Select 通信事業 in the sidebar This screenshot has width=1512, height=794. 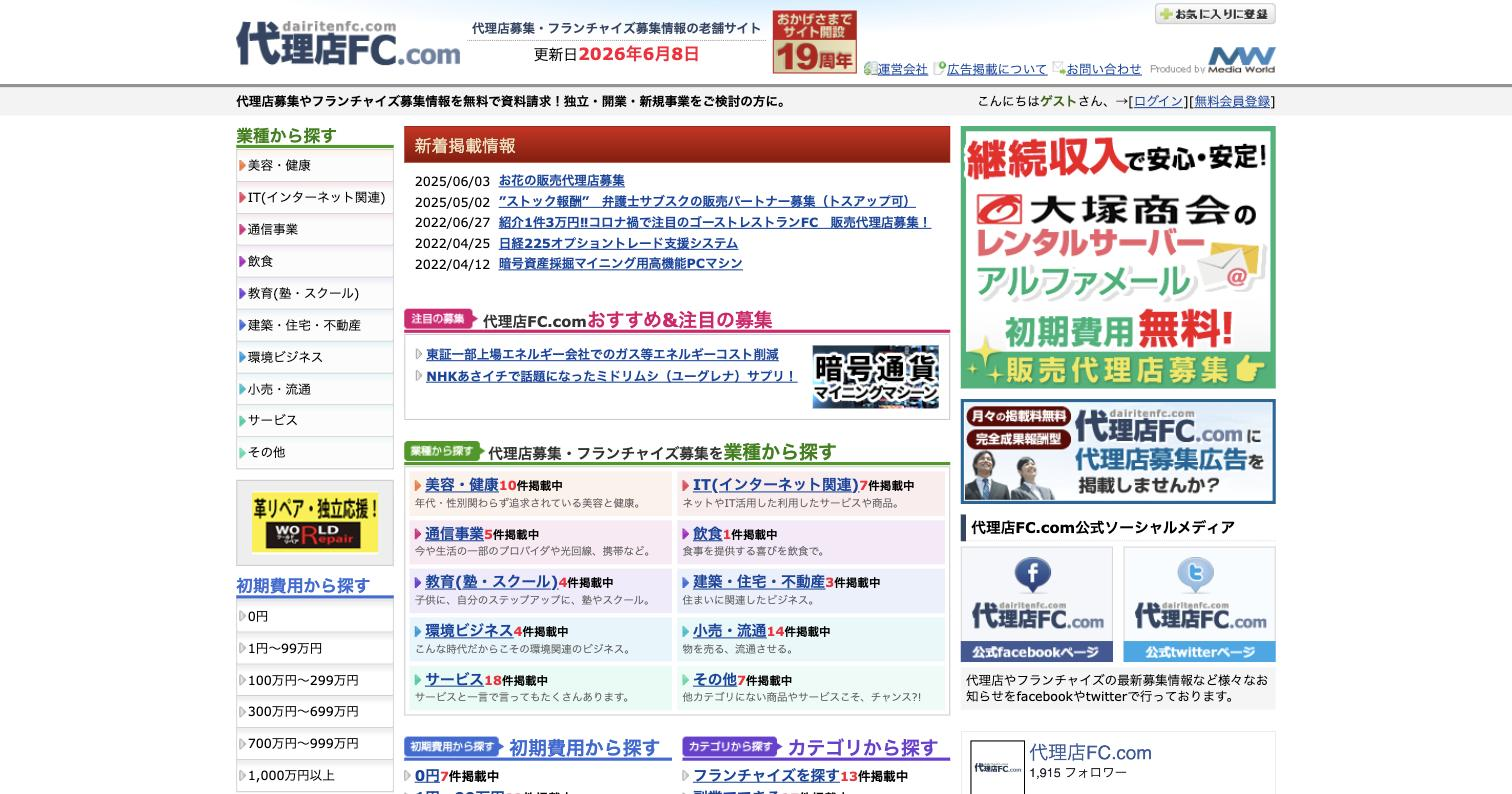pyautogui.click(x=315, y=229)
